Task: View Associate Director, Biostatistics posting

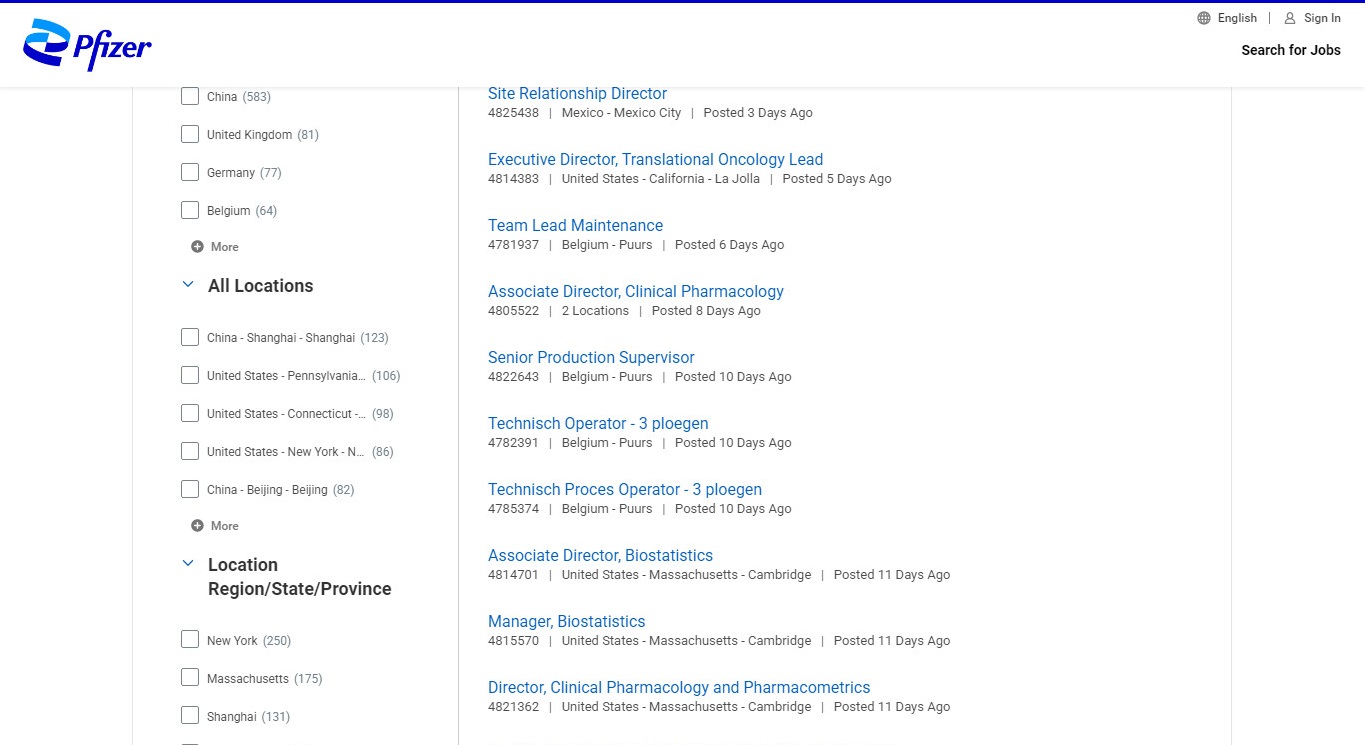Action: click(600, 556)
